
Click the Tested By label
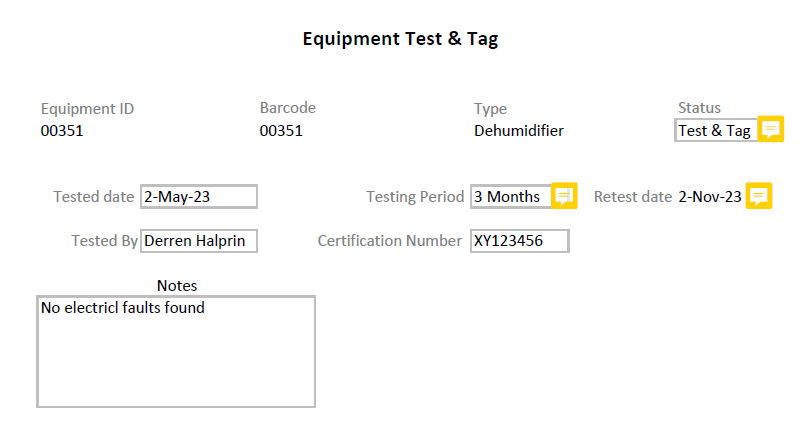(104, 241)
